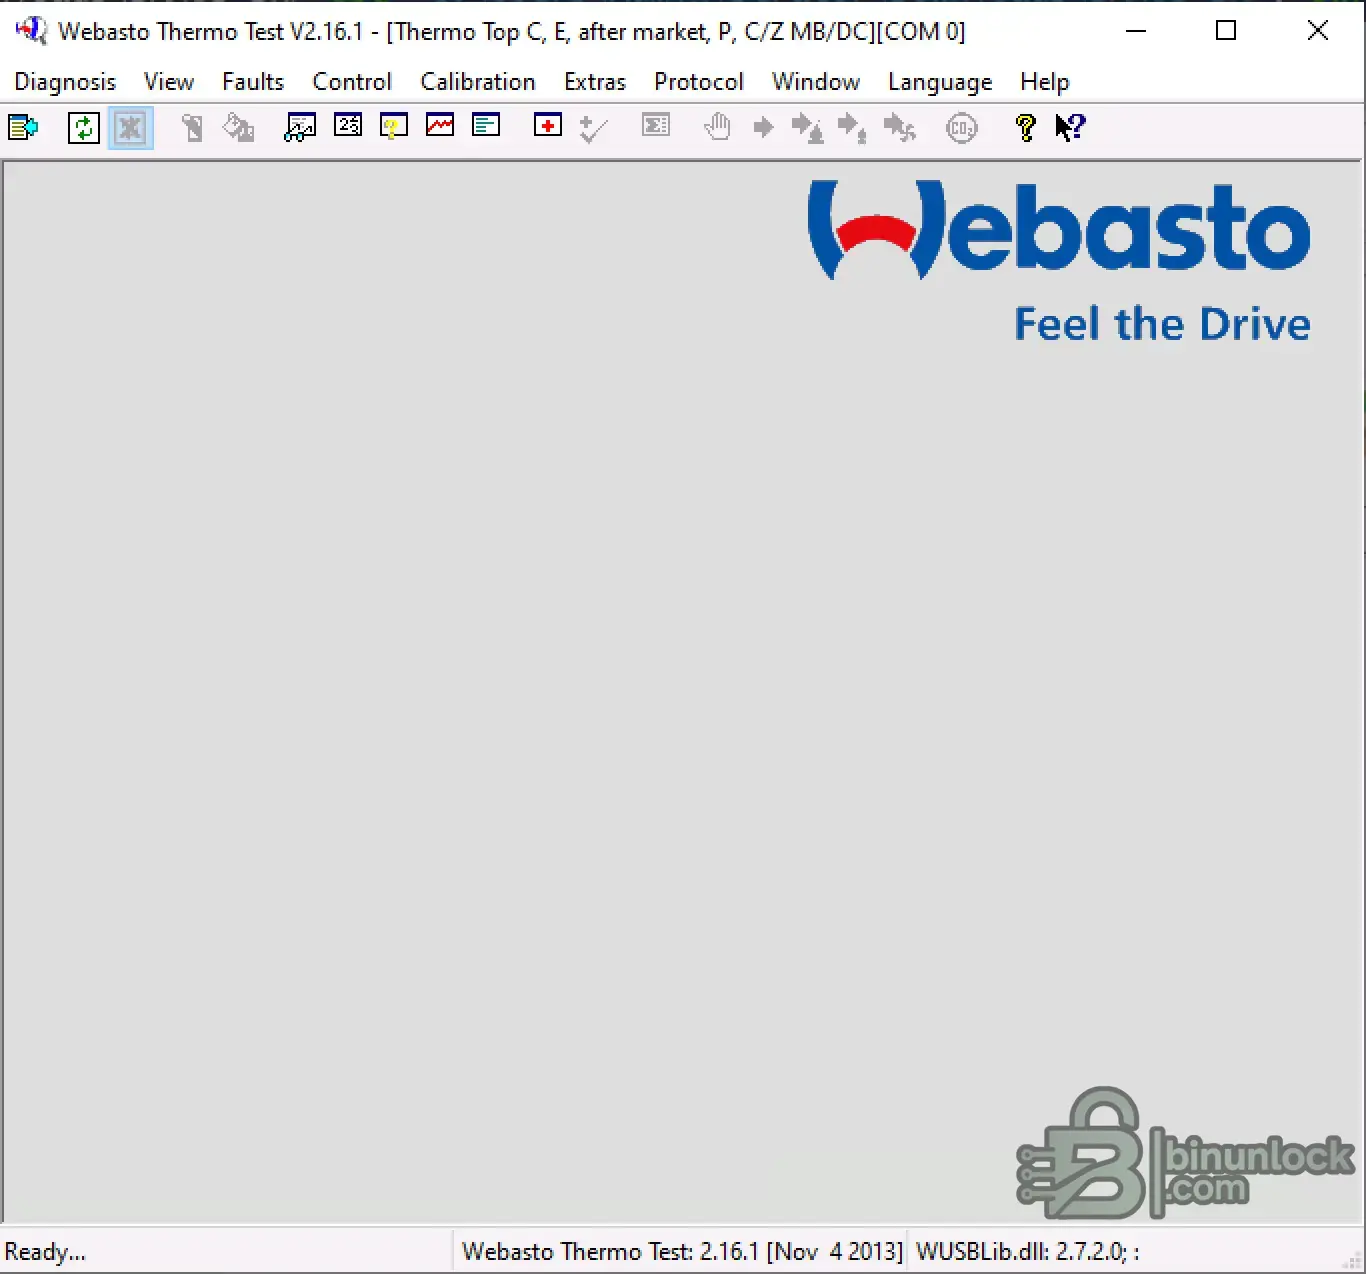Click the greyed-out arrow with small drop icon
This screenshot has width=1366, height=1274.
click(x=852, y=128)
